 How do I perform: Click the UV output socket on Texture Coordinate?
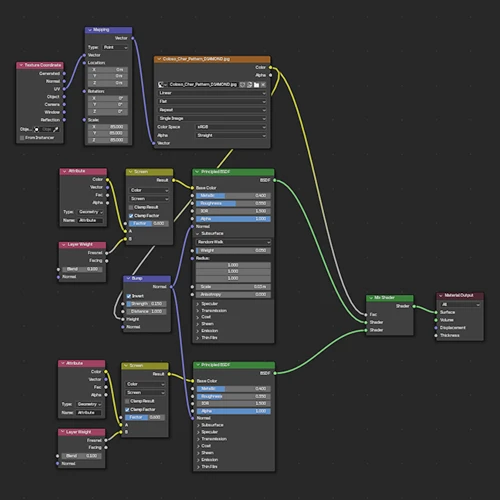click(x=64, y=89)
